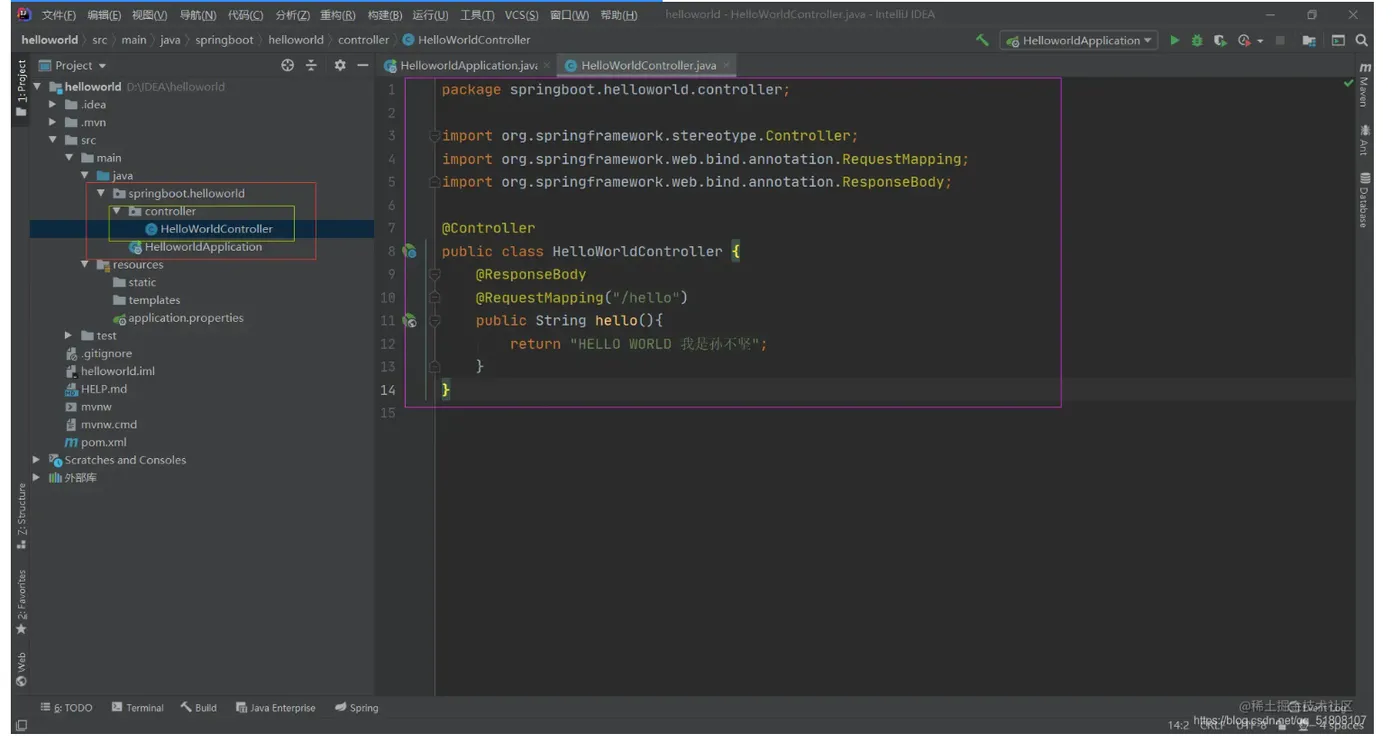1400x743 pixels.
Task: Click the green Run button
Action: click(1174, 41)
